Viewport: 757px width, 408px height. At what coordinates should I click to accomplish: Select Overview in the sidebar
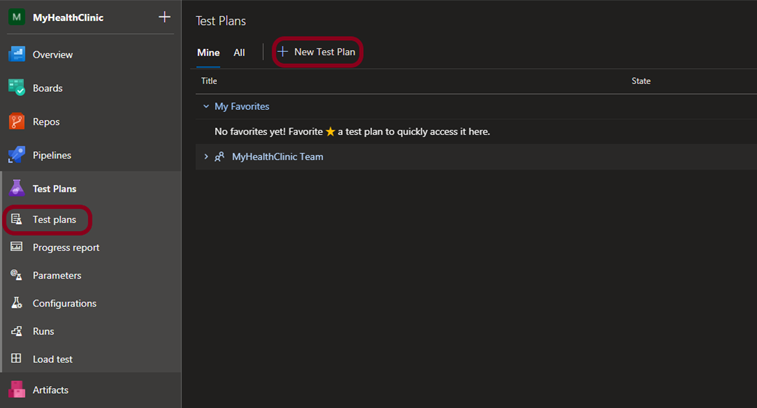coord(53,55)
